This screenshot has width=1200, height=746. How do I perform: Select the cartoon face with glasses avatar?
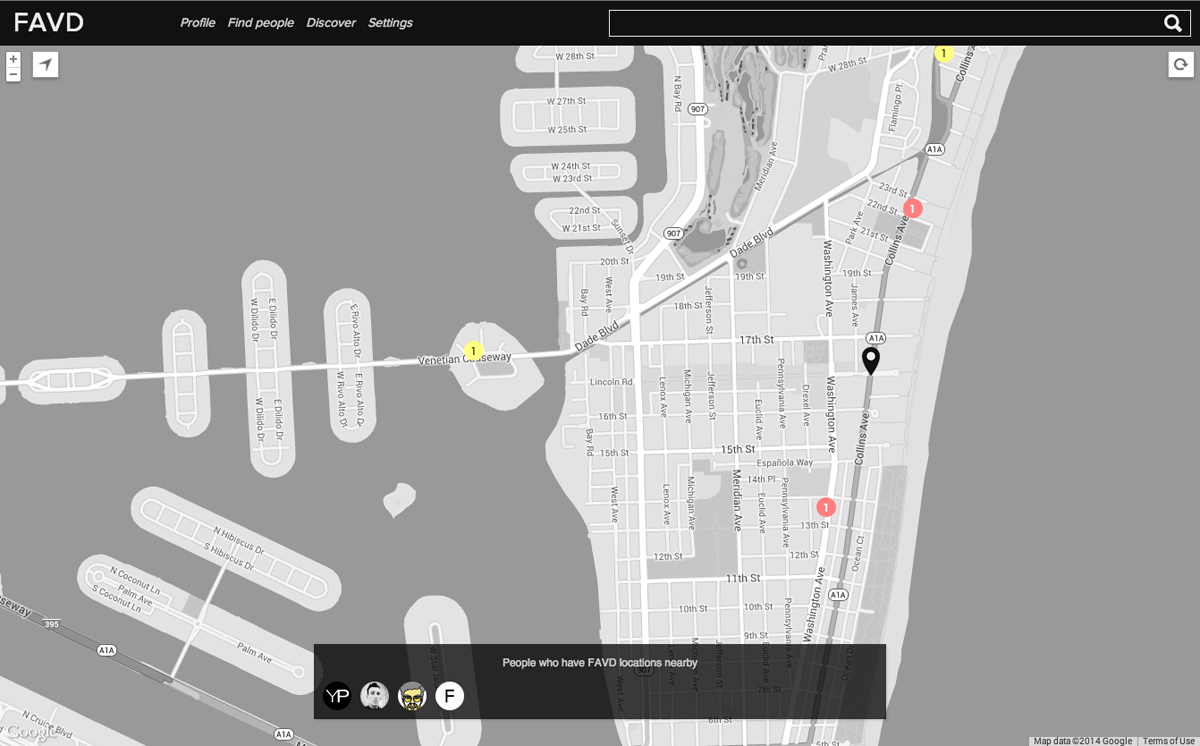[412, 696]
